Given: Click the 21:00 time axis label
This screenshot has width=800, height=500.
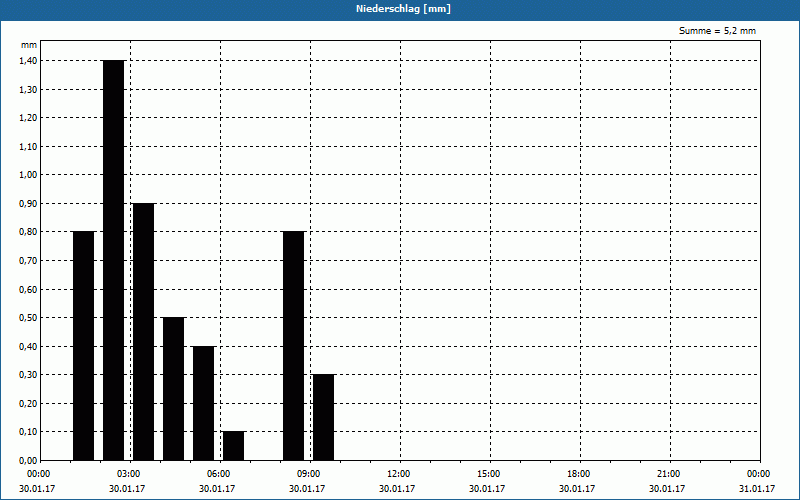Looking at the screenshot, I should tap(668, 474).
